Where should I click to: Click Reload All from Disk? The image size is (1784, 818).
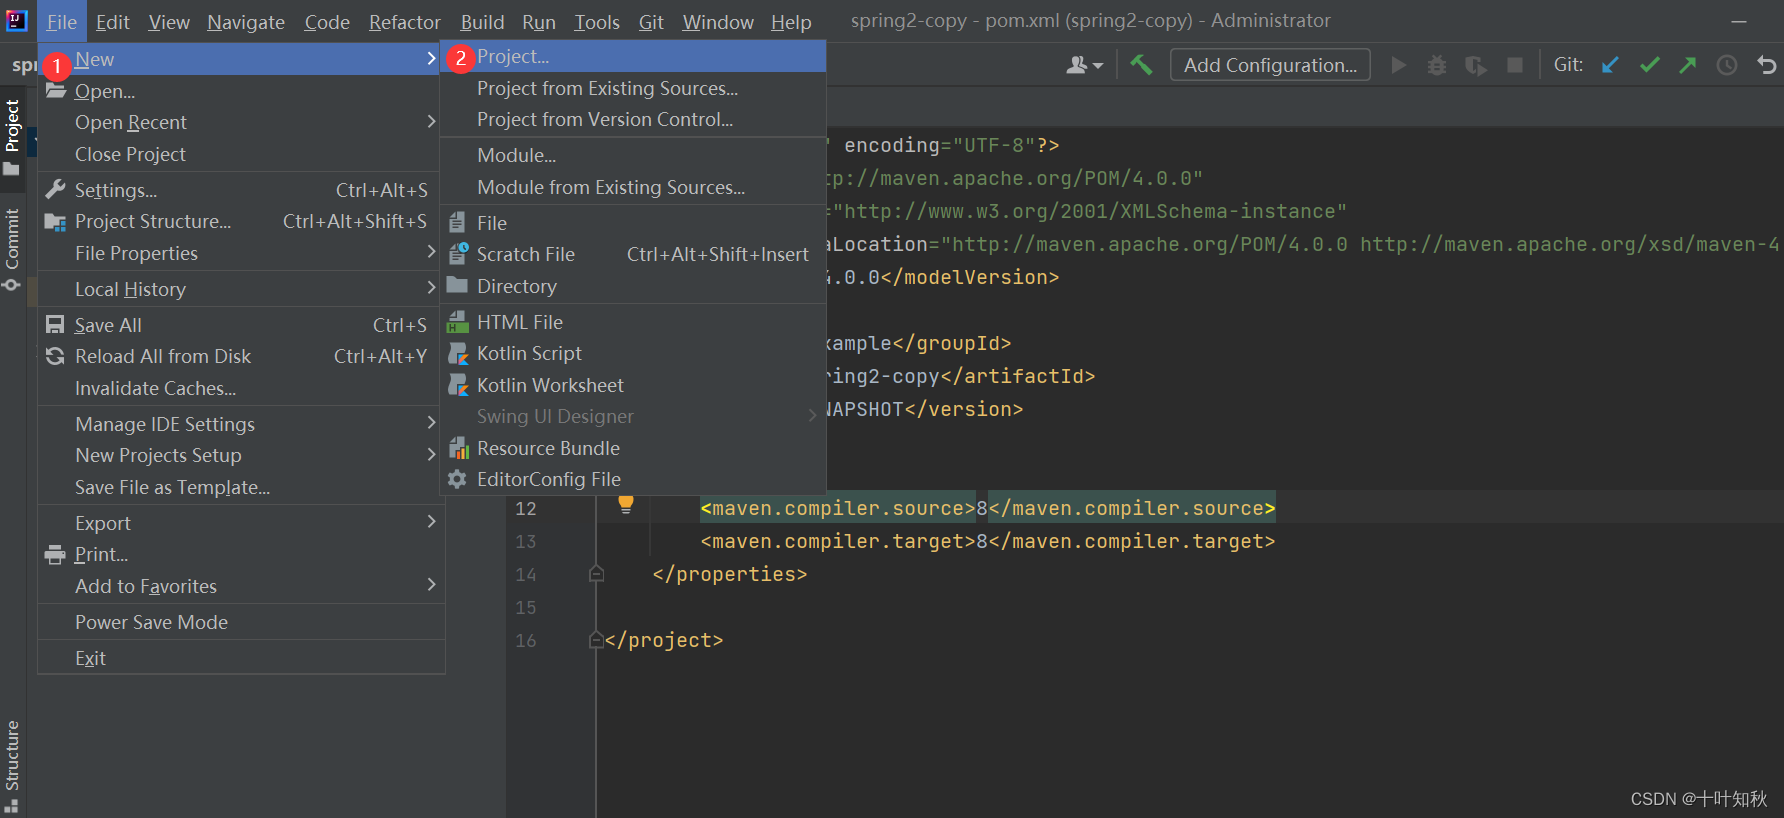[x=241, y=356]
